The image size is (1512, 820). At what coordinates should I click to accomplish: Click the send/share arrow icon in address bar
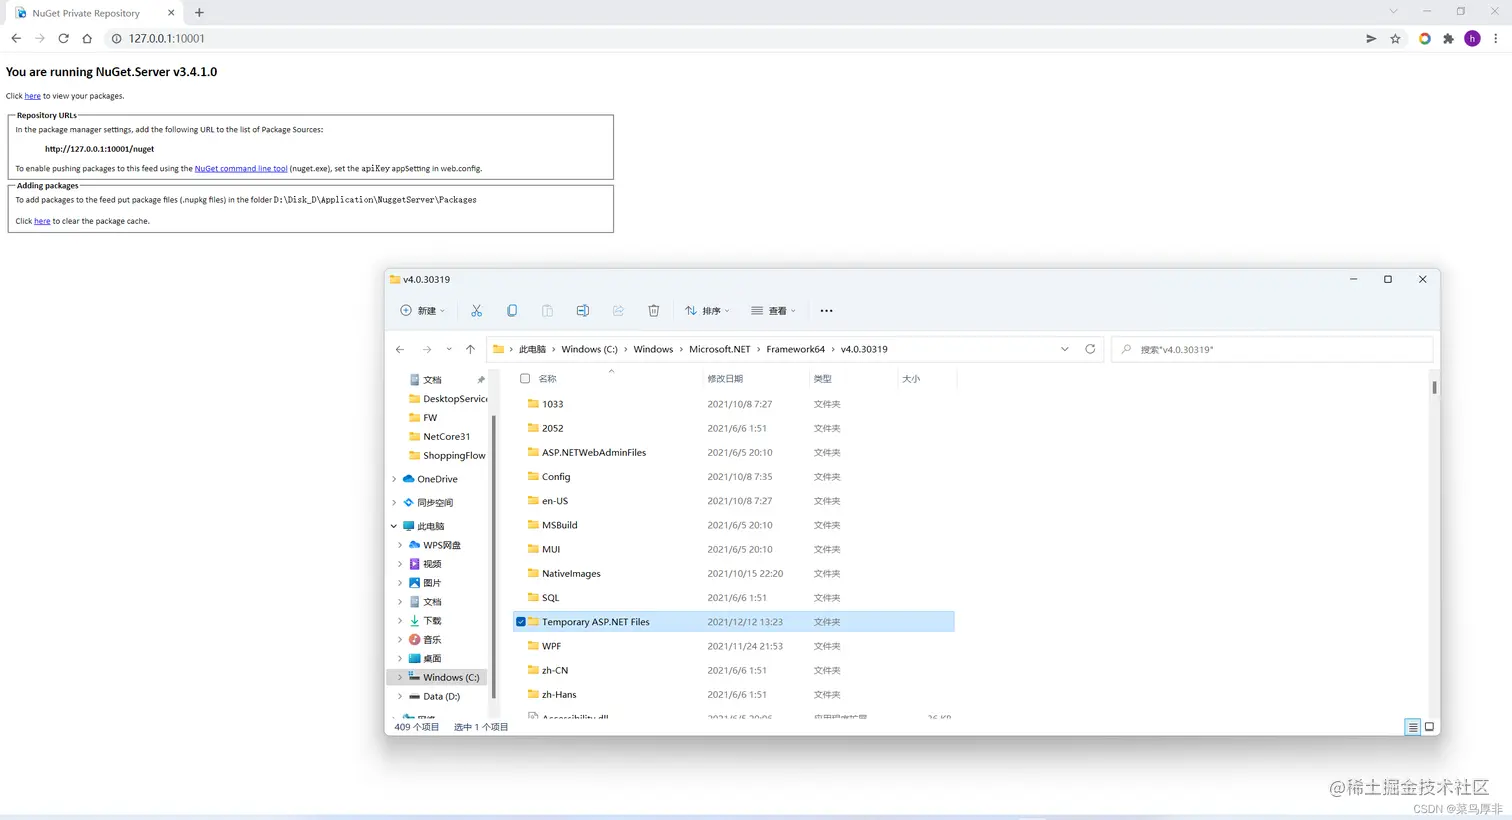(1371, 39)
